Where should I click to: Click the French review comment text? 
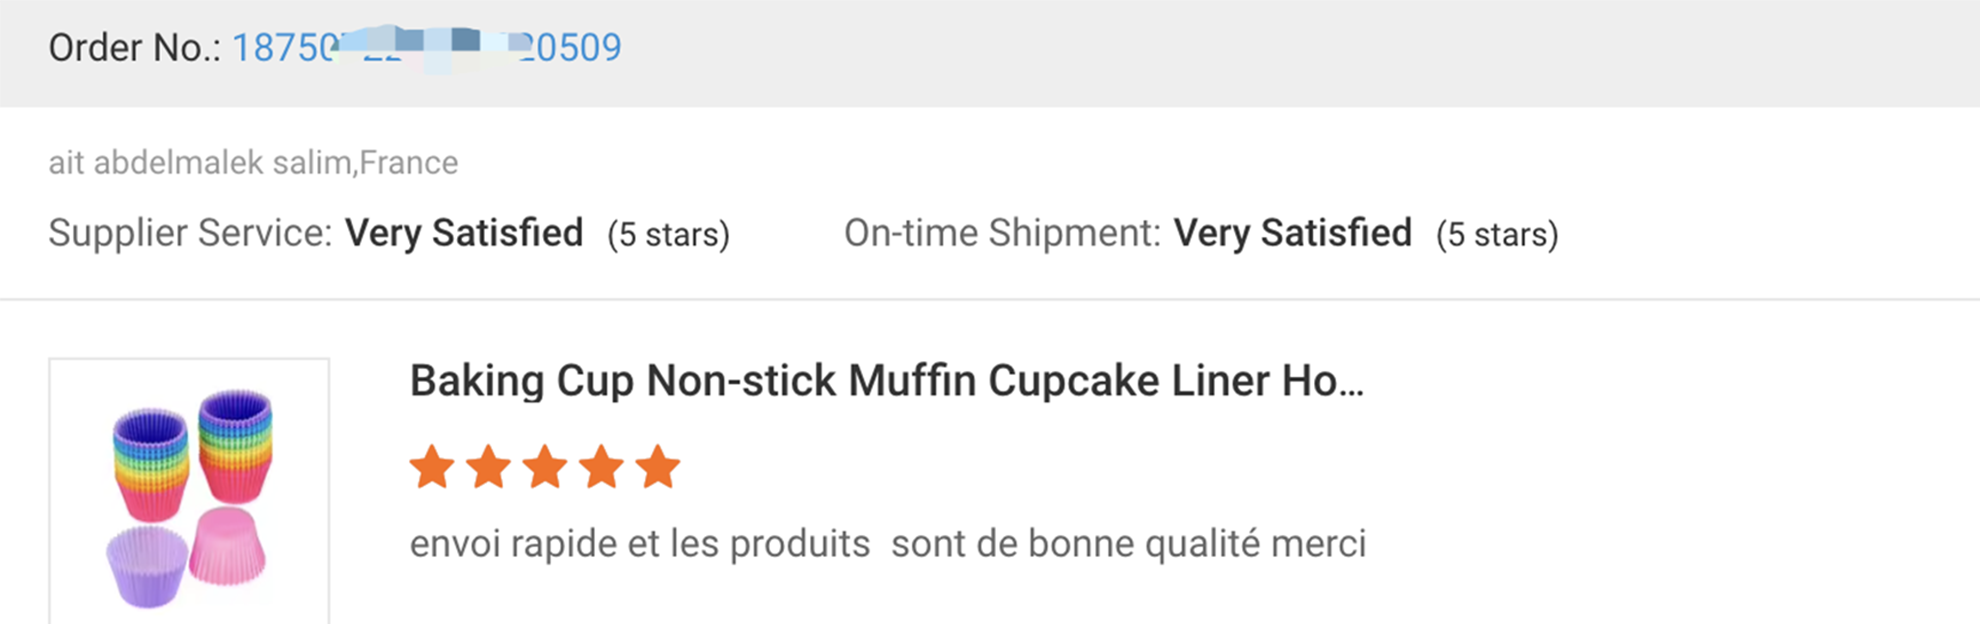[x=887, y=544]
